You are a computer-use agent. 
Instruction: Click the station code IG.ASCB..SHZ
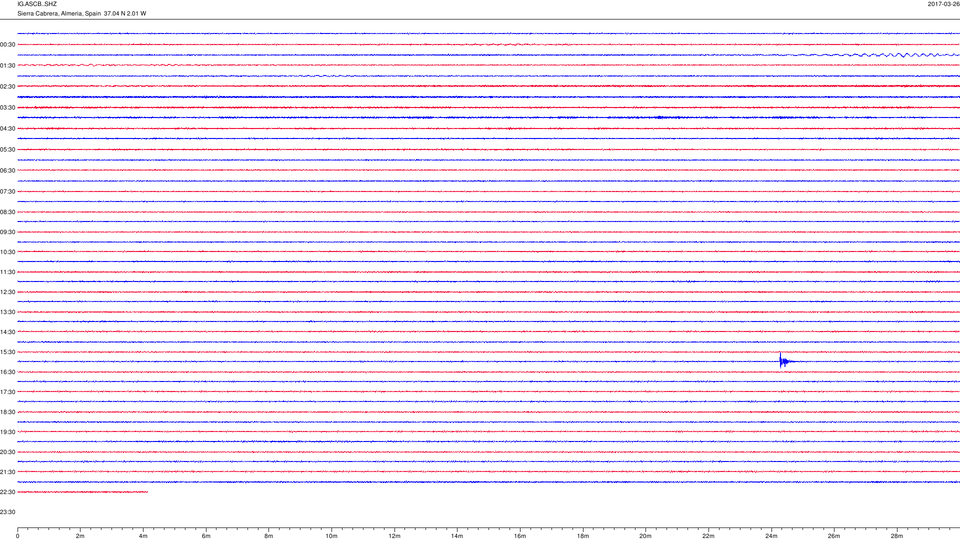37,4
